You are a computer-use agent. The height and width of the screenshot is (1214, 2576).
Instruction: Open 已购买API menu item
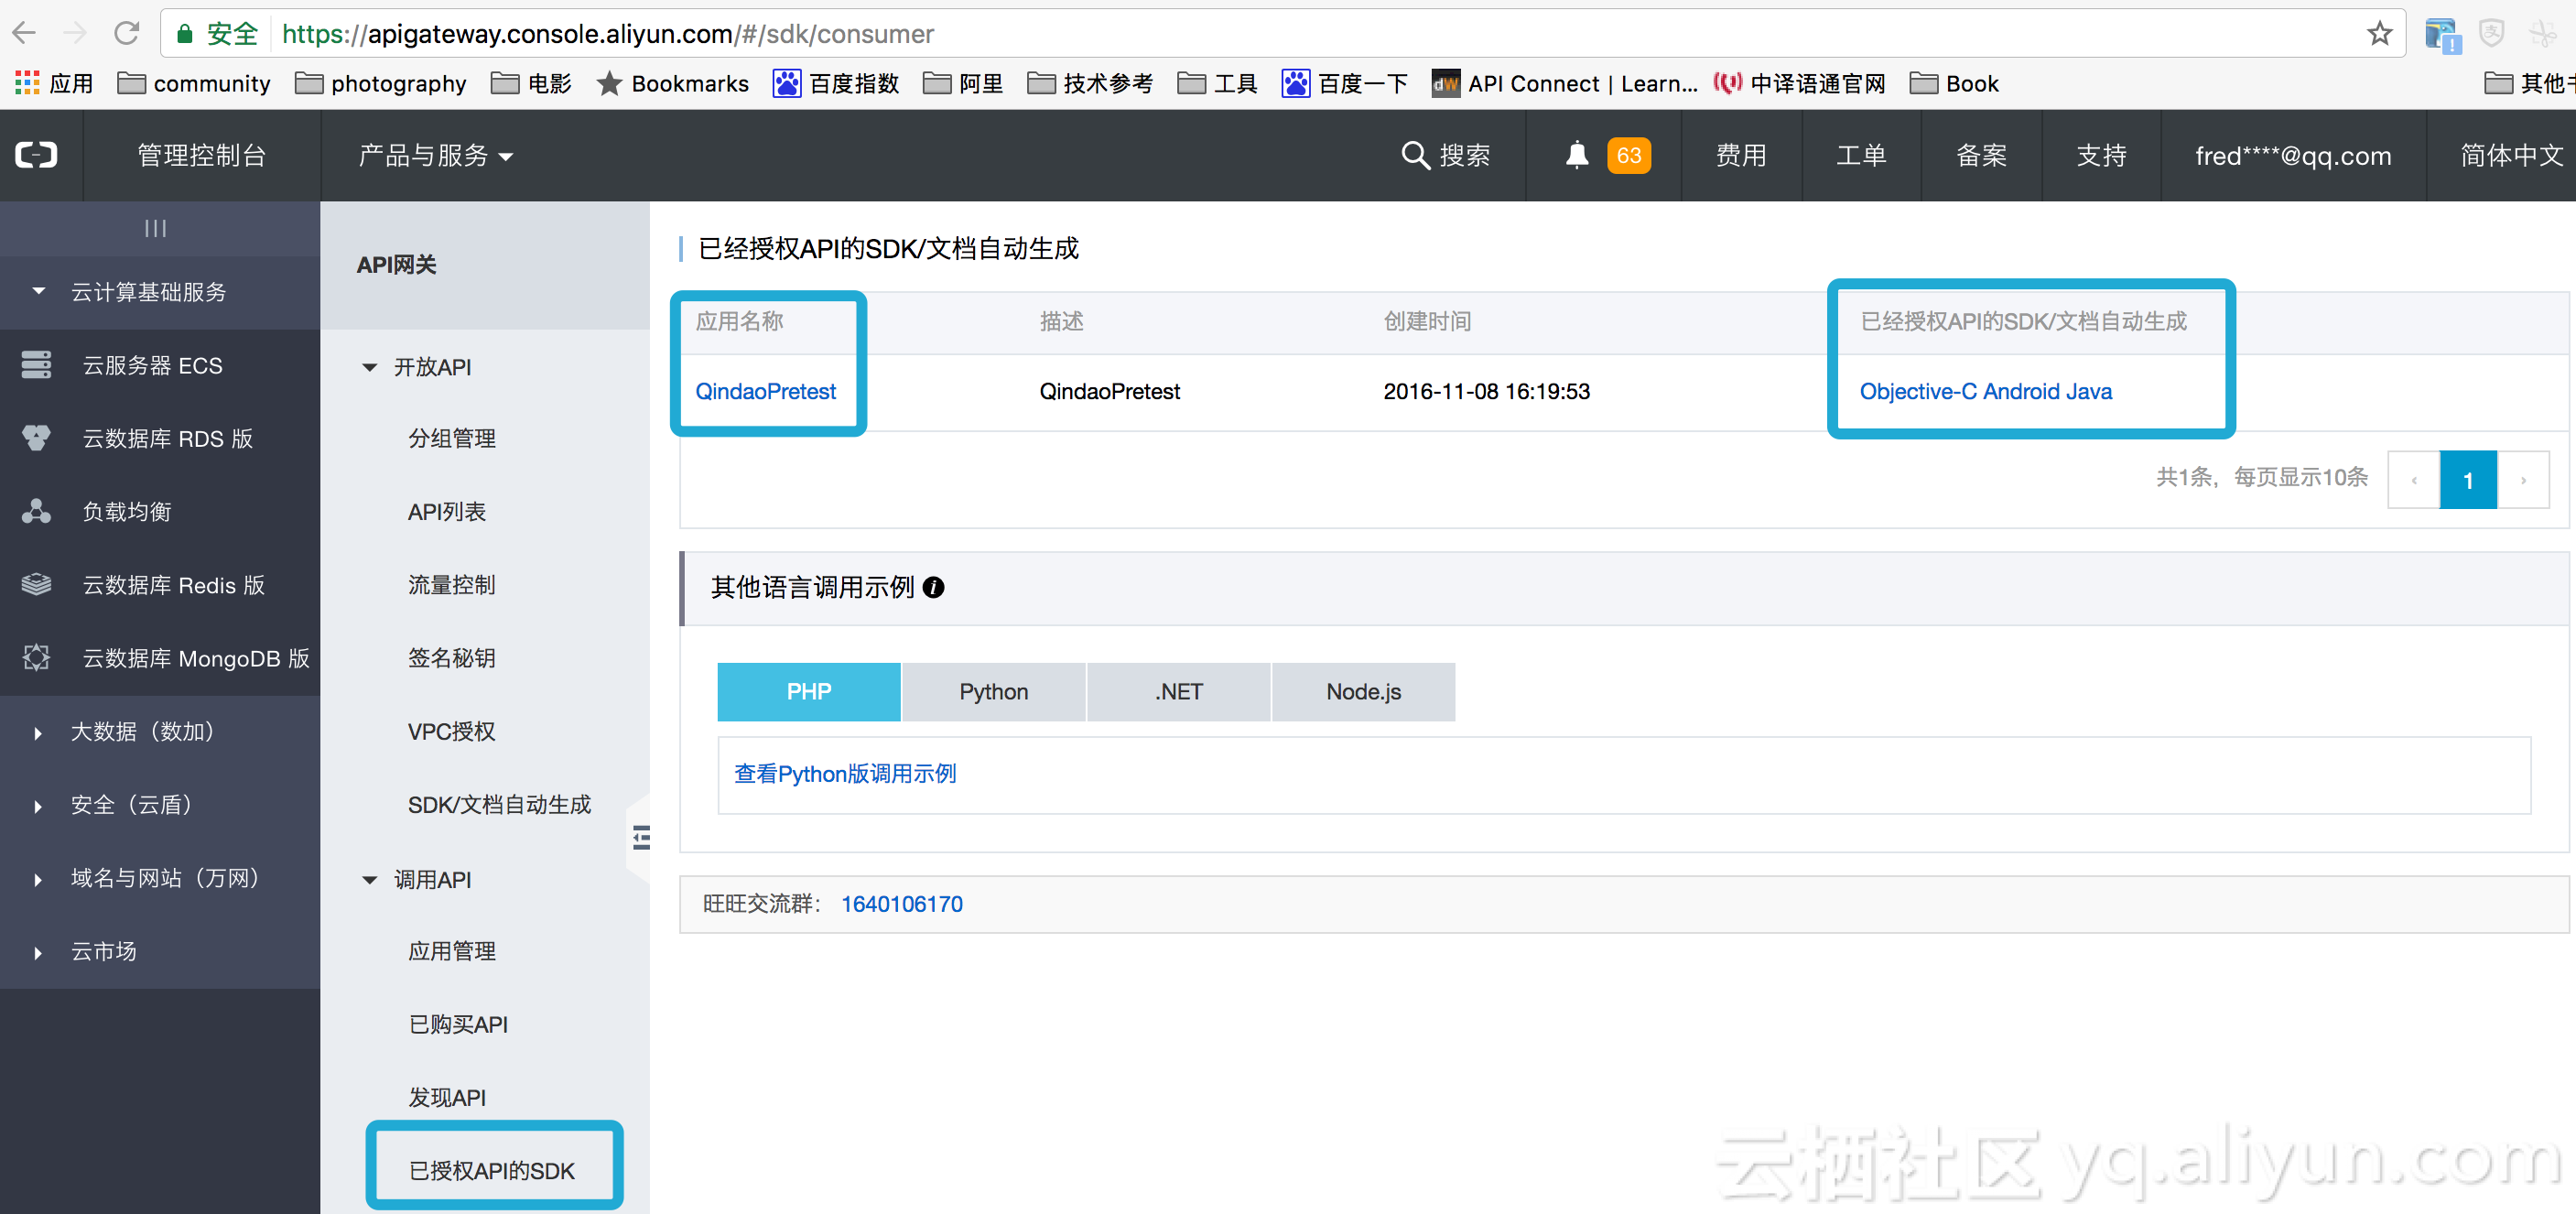click(458, 1024)
